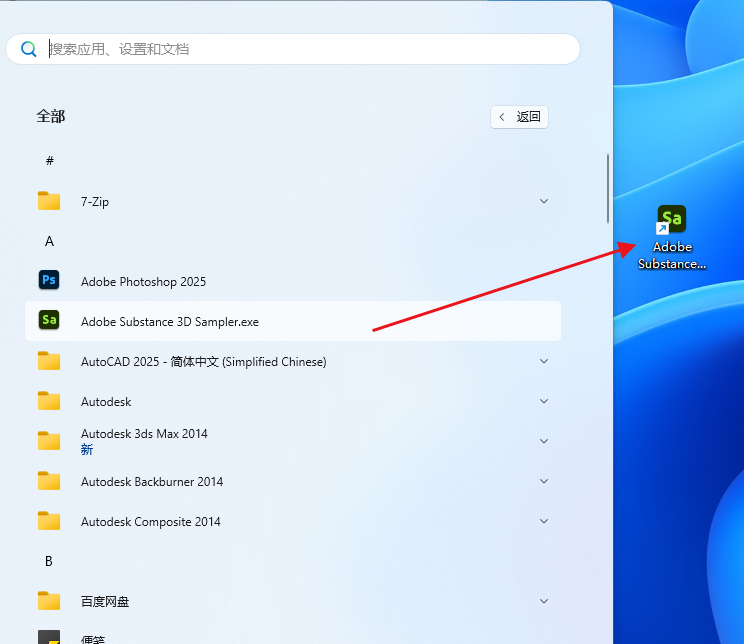Open the 7-Zip folder icon
The image size is (744, 644).
pyautogui.click(x=49, y=201)
